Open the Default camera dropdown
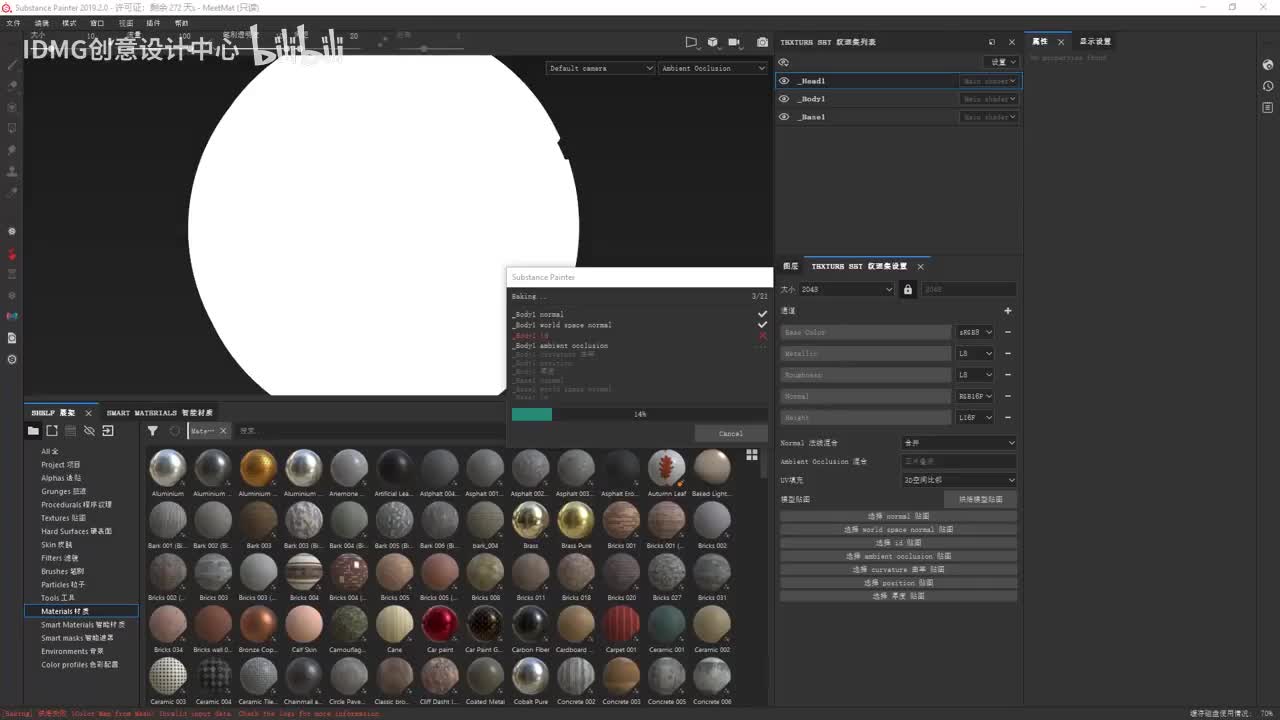This screenshot has width=1280, height=720. click(x=600, y=68)
